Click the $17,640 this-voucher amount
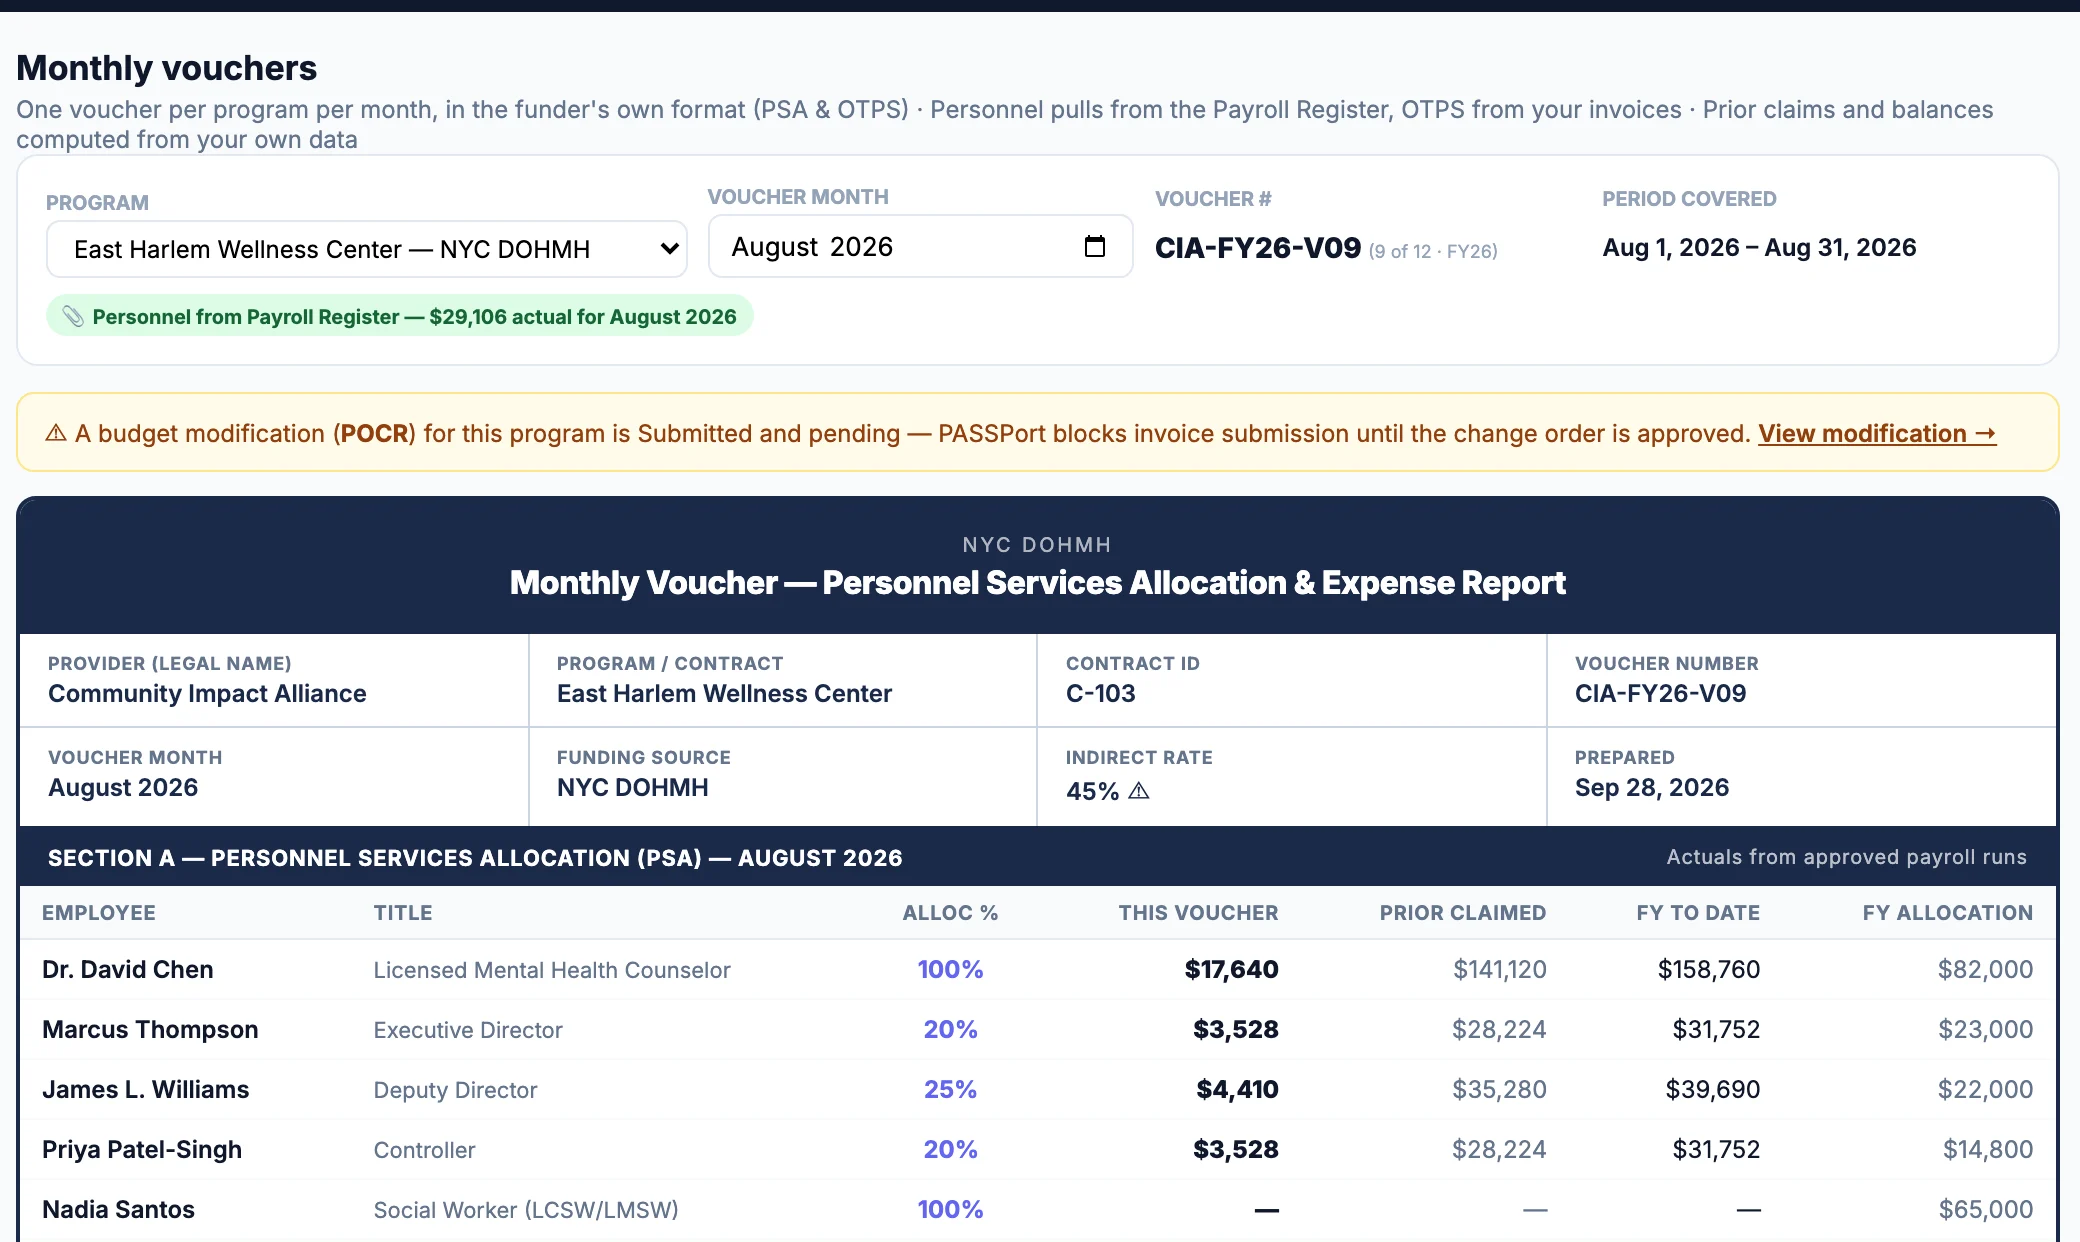Image resolution: width=2080 pixels, height=1242 pixels. (1231, 969)
